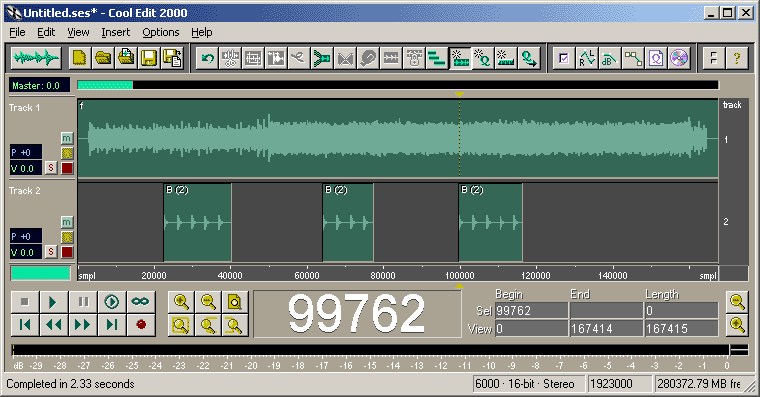Click the Track 1 pan field P +0
The width and height of the screenshot is (760, 397).
click(26, 152)
